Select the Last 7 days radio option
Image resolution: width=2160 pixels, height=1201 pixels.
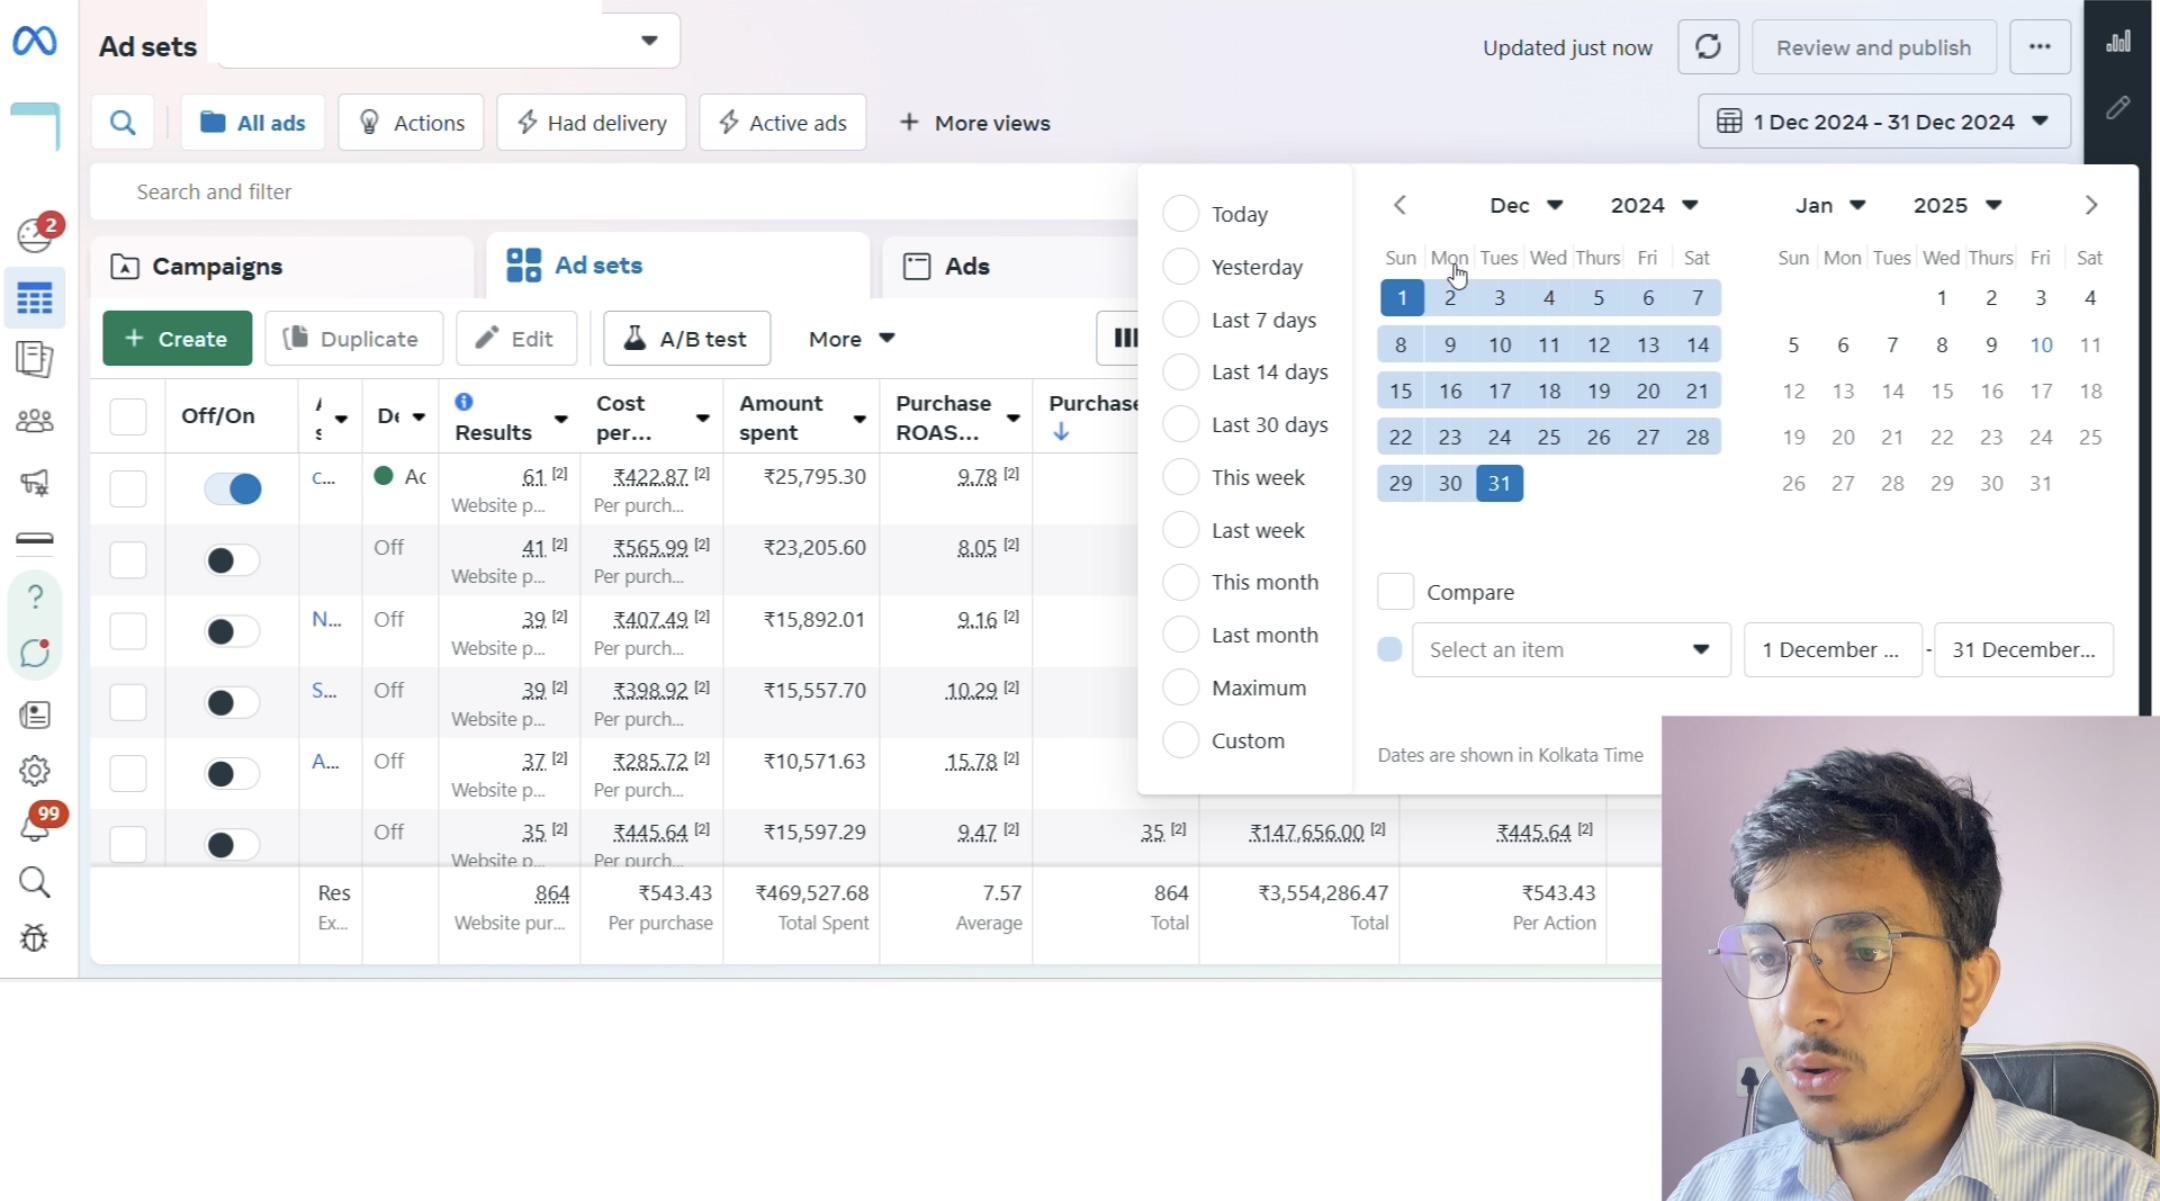coord(1181,320)
